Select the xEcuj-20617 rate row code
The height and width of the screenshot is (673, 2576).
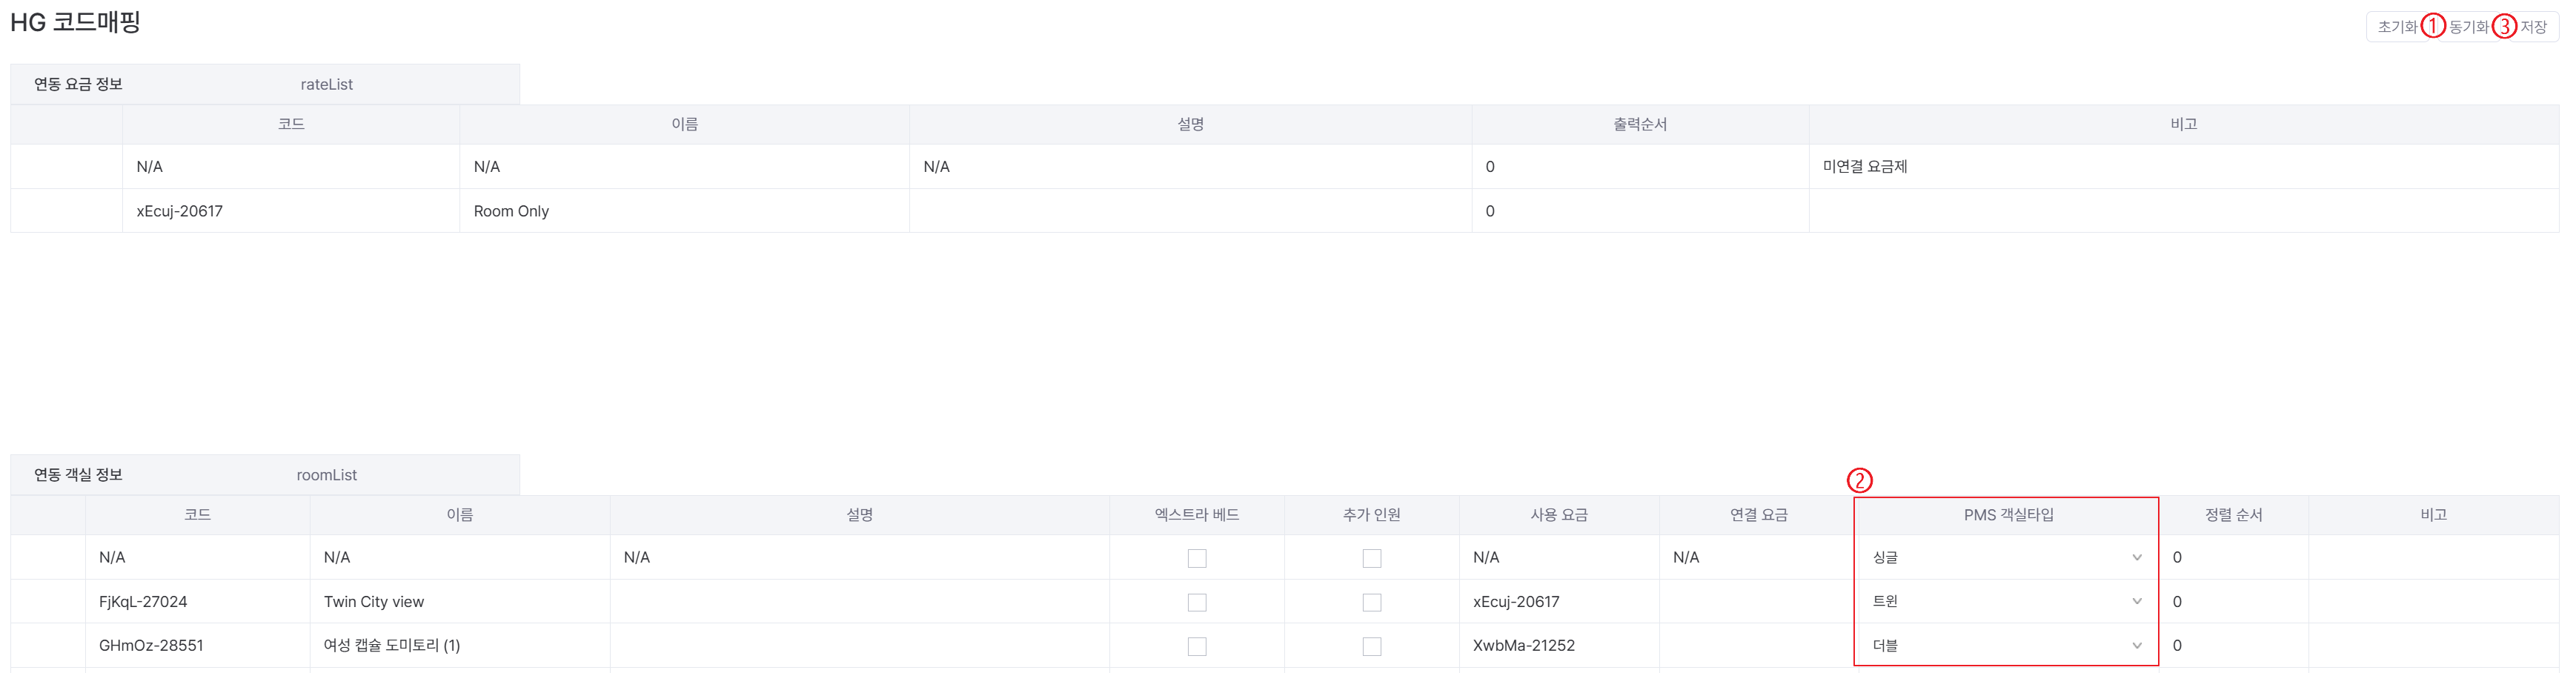click(180, 211)
